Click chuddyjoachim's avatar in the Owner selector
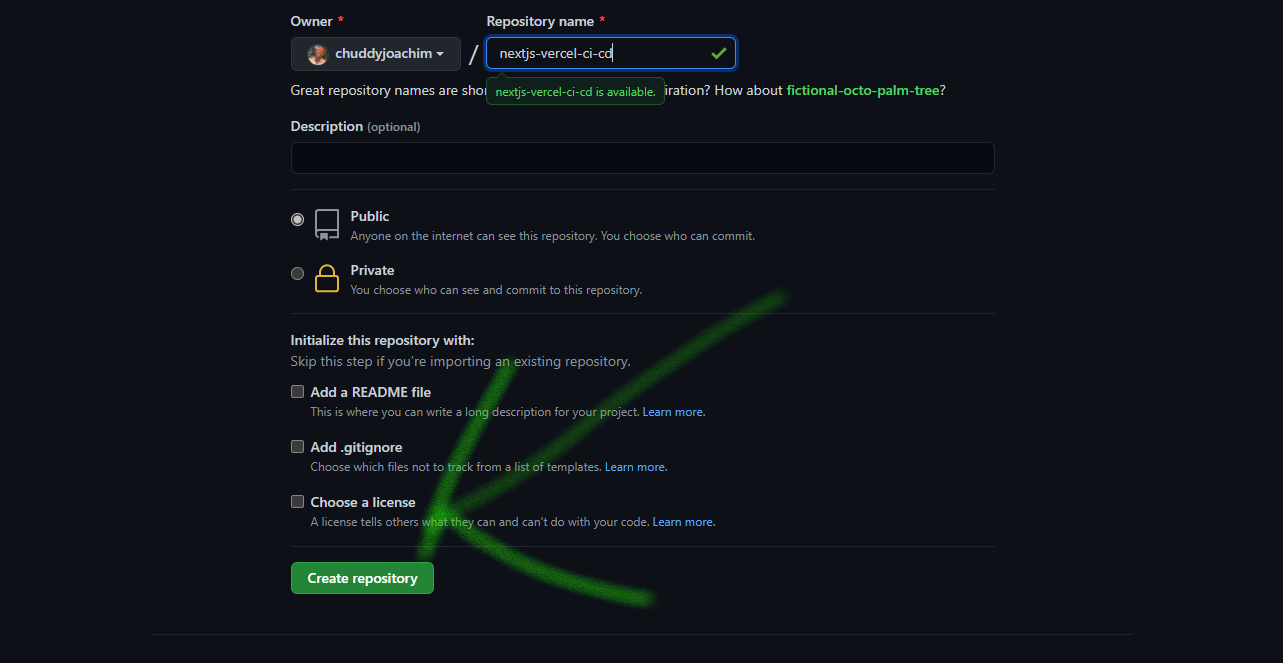This screenshot has height=663, width=1283. pos(317,53)
